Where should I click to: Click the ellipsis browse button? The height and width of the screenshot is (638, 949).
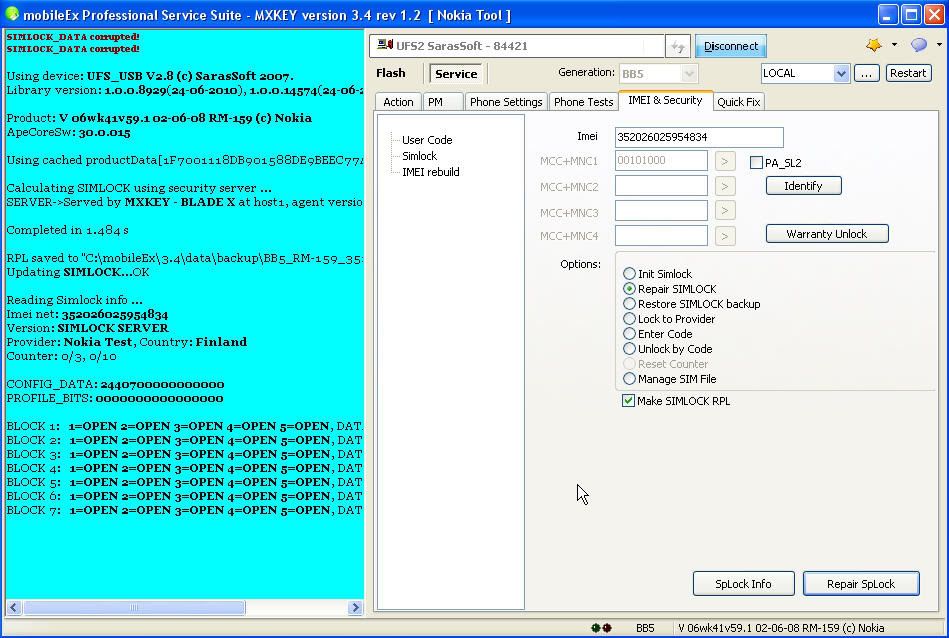(867, 73)
